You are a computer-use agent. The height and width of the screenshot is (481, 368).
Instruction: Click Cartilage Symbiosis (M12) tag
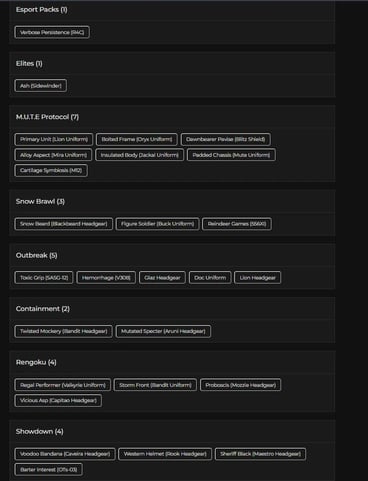tap(51, 170)
